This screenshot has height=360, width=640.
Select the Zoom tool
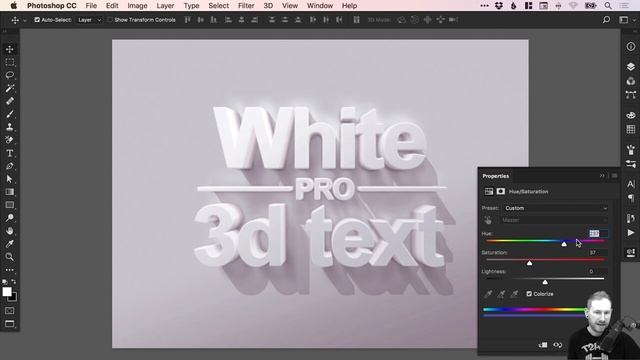[x=9, y=257]
